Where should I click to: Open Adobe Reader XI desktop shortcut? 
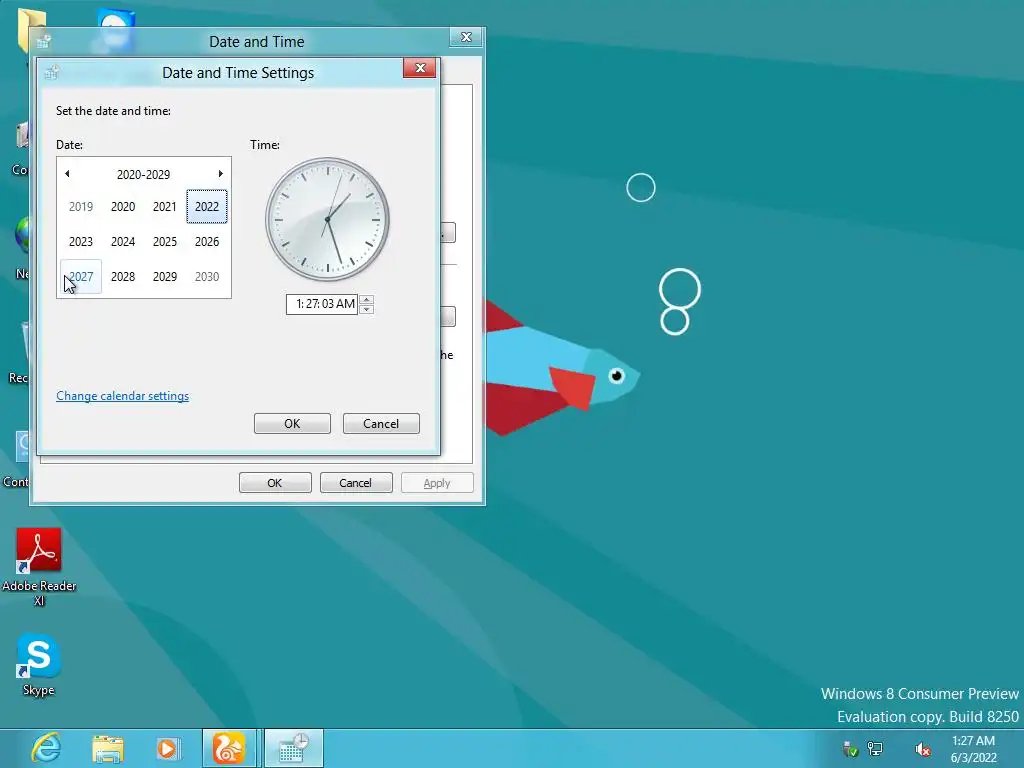39,567
